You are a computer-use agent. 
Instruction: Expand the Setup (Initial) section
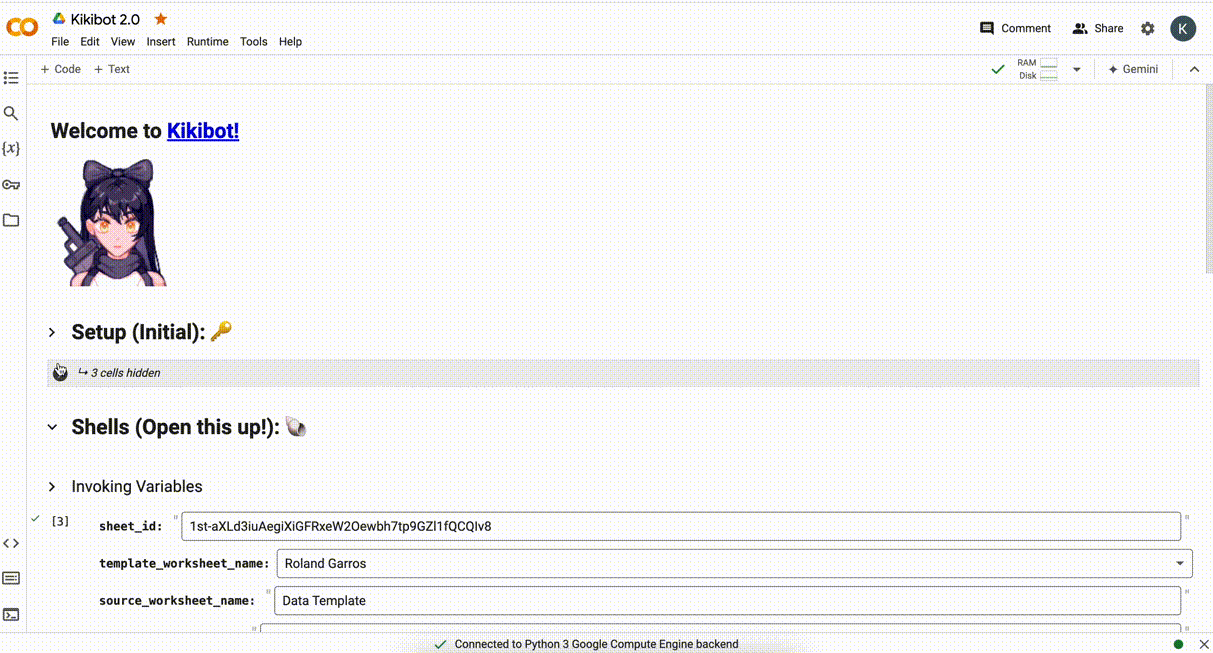coord(52,332)
